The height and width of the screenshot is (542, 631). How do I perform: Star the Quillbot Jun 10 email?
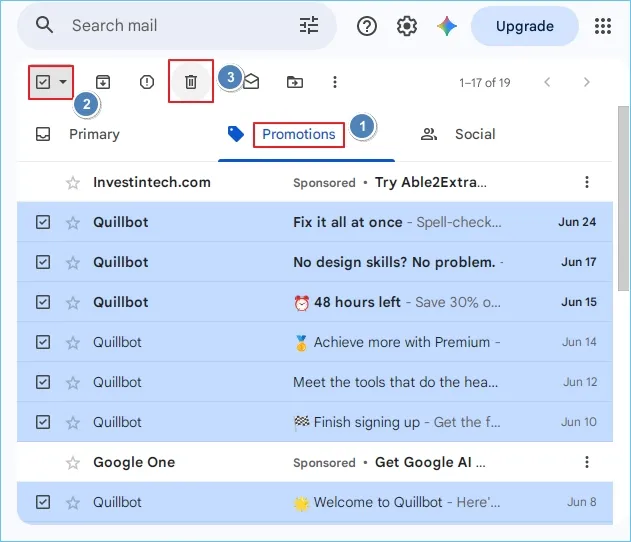tap(73, 423)
